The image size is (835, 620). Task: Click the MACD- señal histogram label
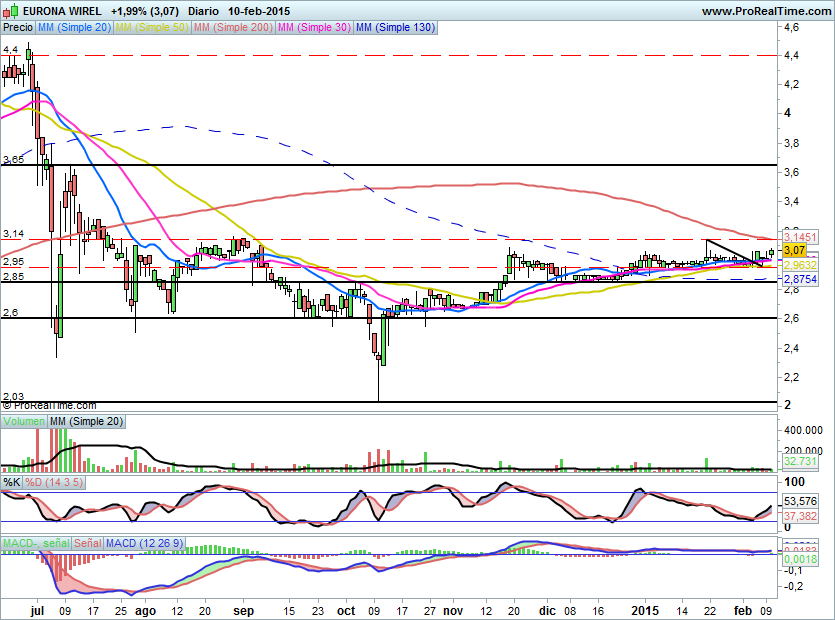click(x=33, y=543)
